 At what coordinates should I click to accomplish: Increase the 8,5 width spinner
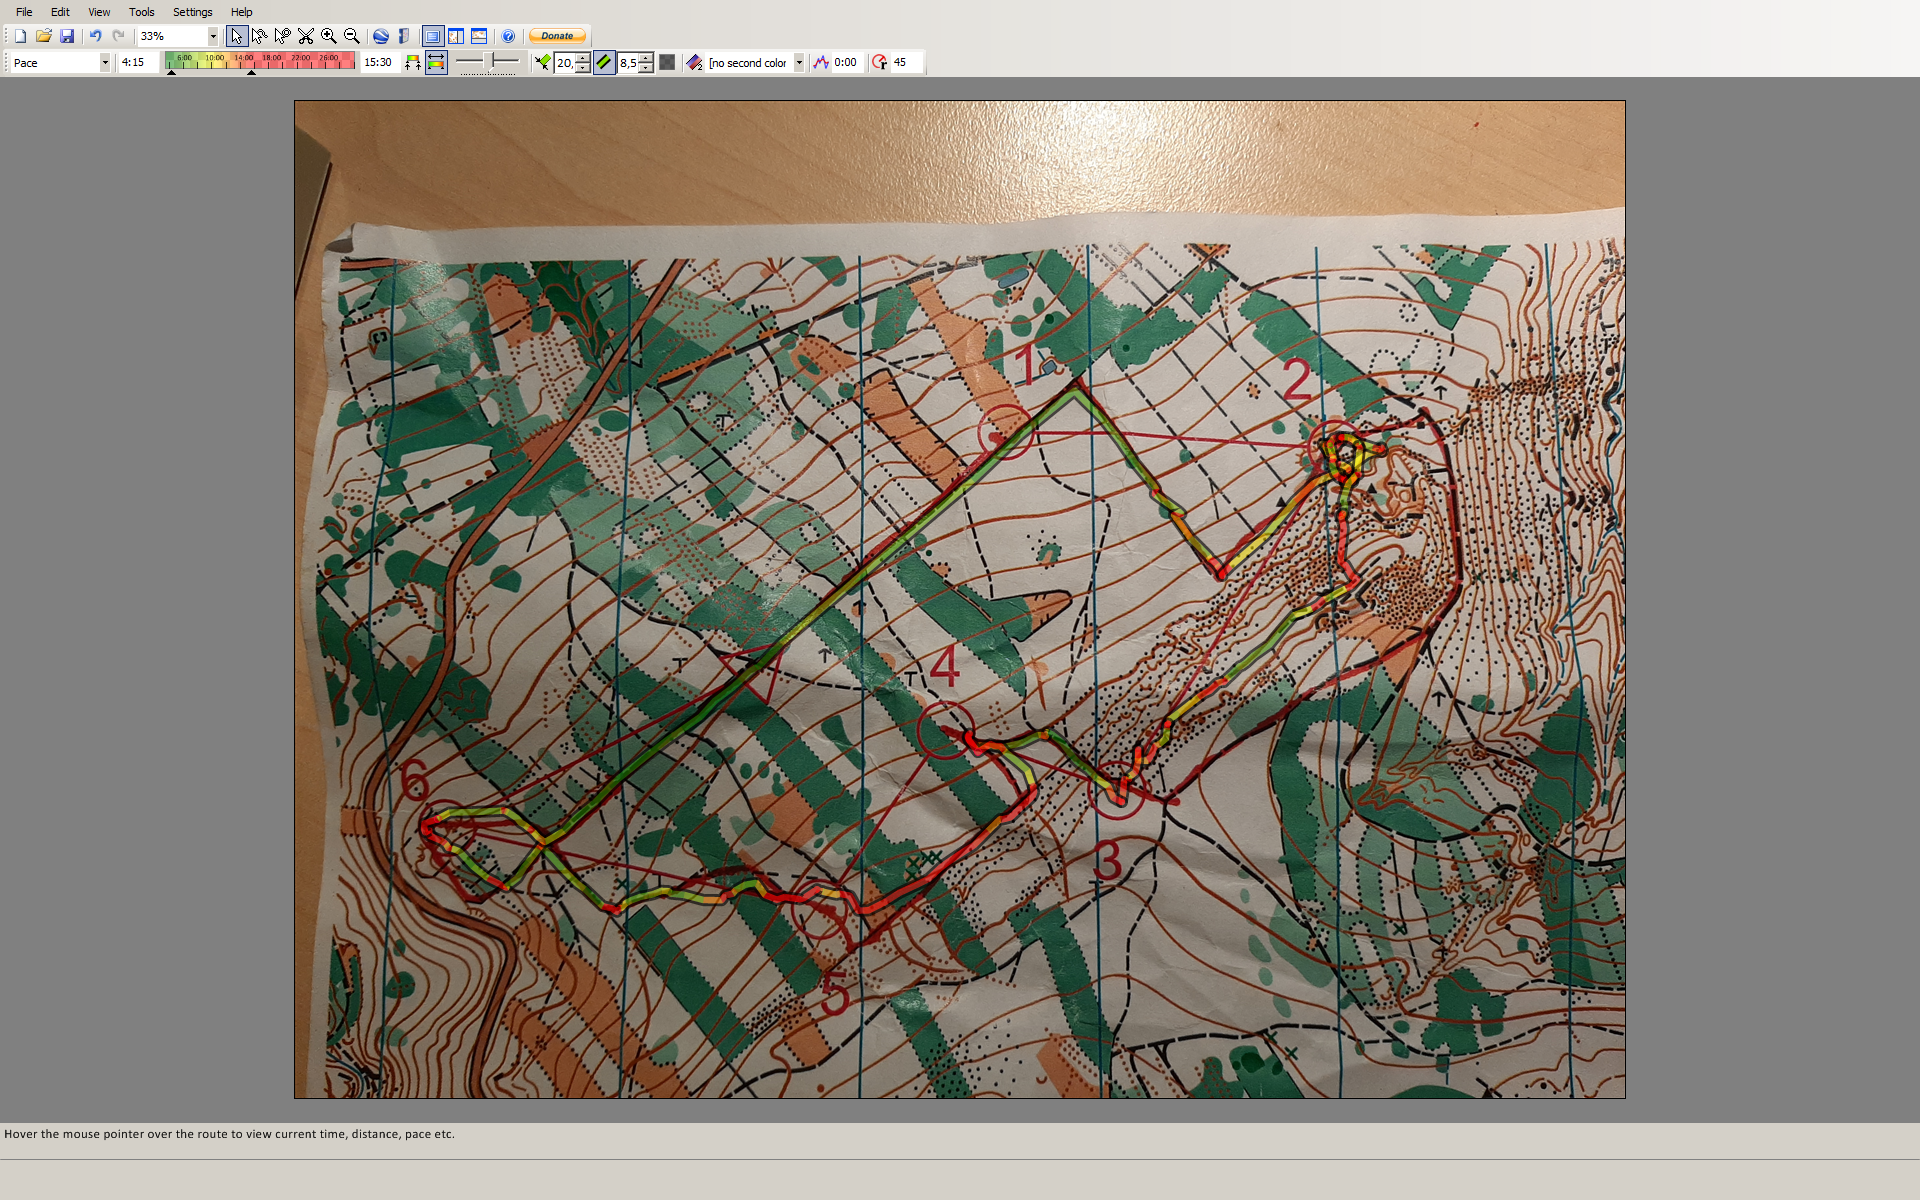pos(646,57)
